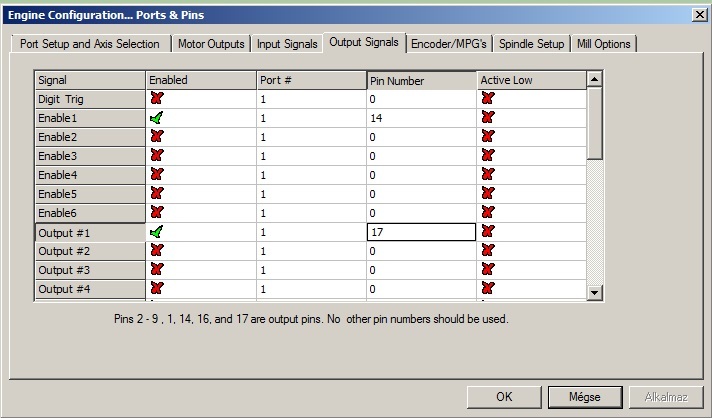
Task: Toggle Output #1 green Enabled checkmark
Action: (x=157, y=232)
